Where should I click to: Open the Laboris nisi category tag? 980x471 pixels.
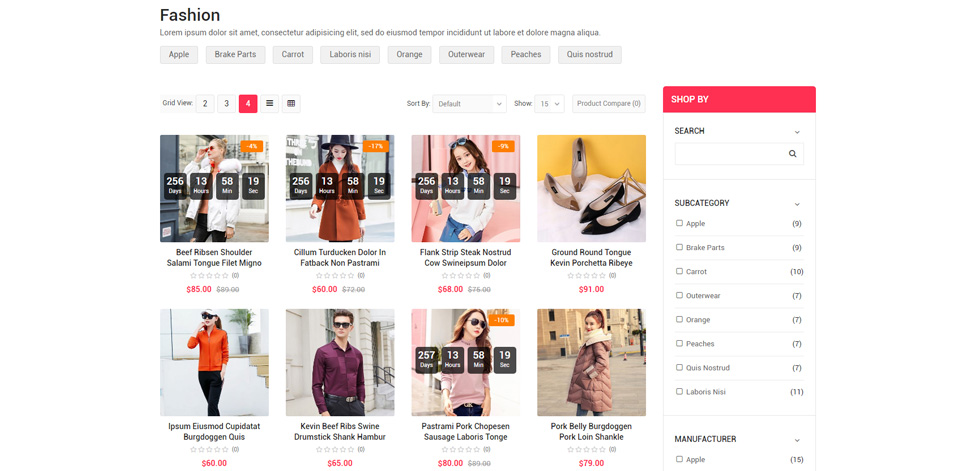[x=351, y=54]
